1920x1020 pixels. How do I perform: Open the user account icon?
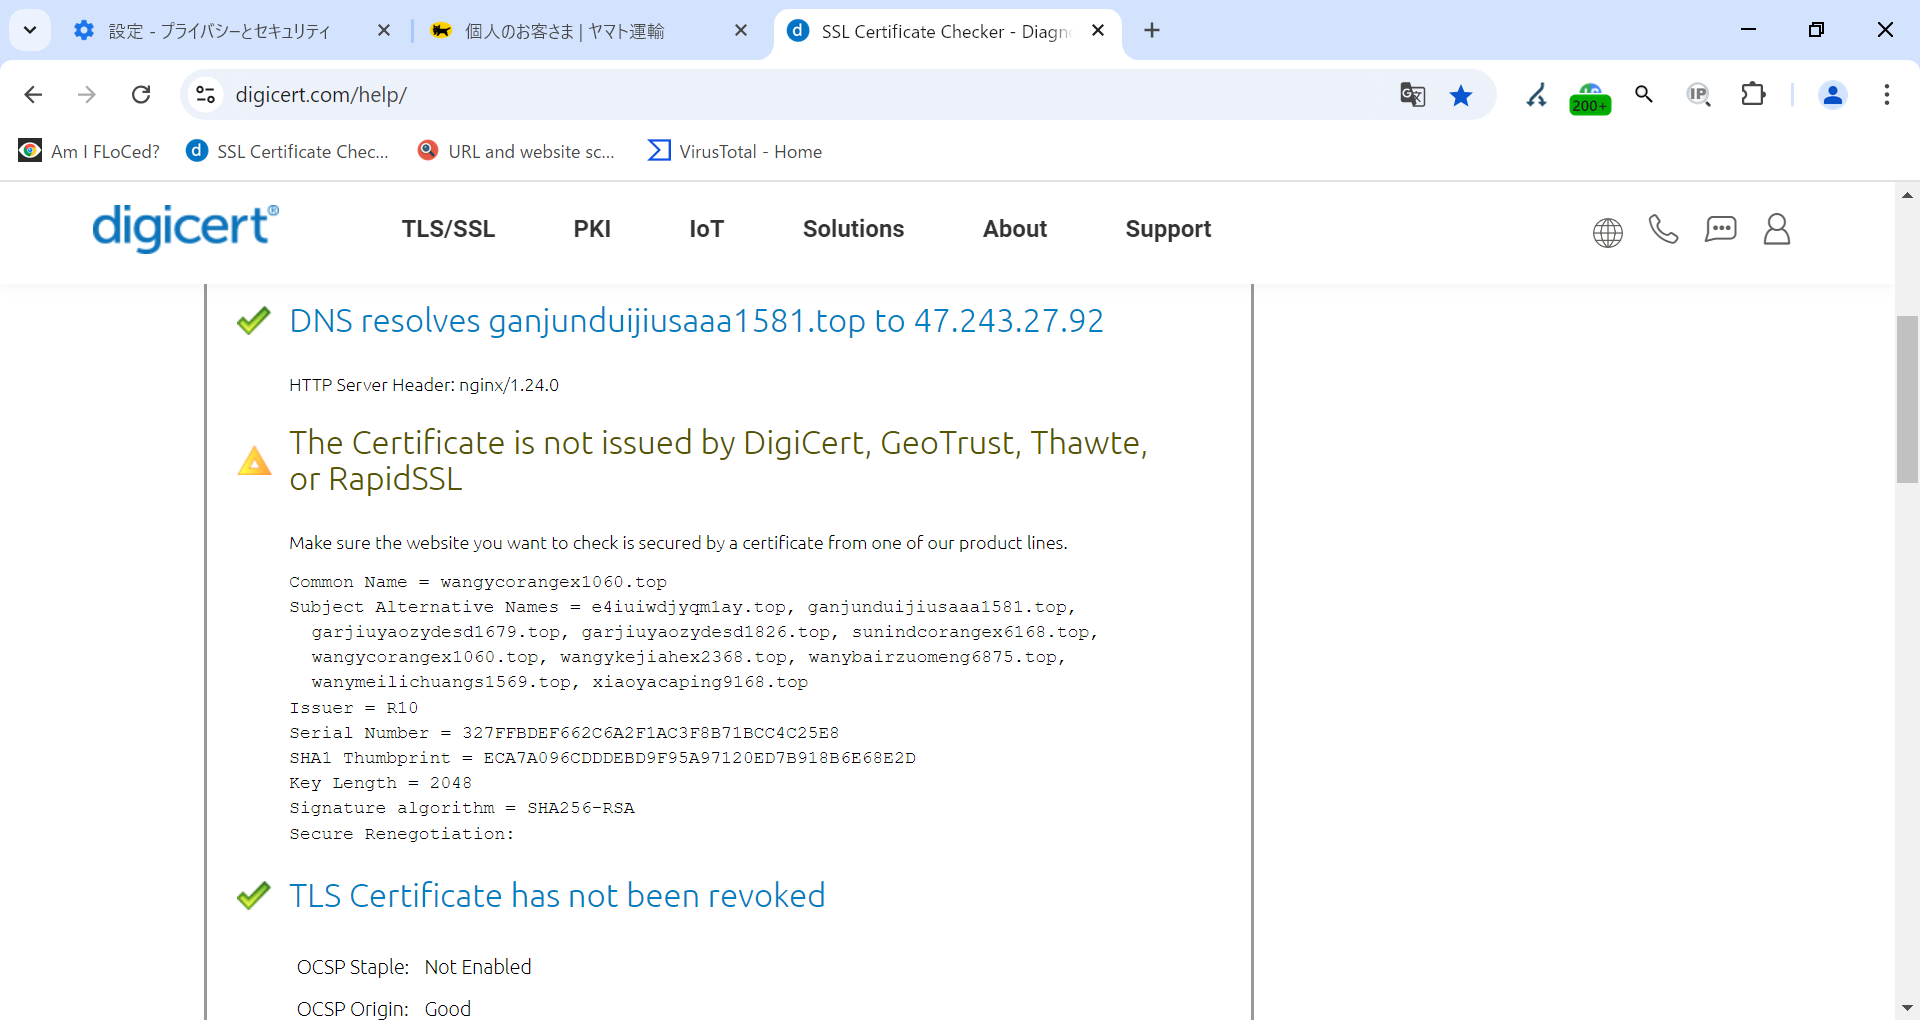[x=1777, y=229]
